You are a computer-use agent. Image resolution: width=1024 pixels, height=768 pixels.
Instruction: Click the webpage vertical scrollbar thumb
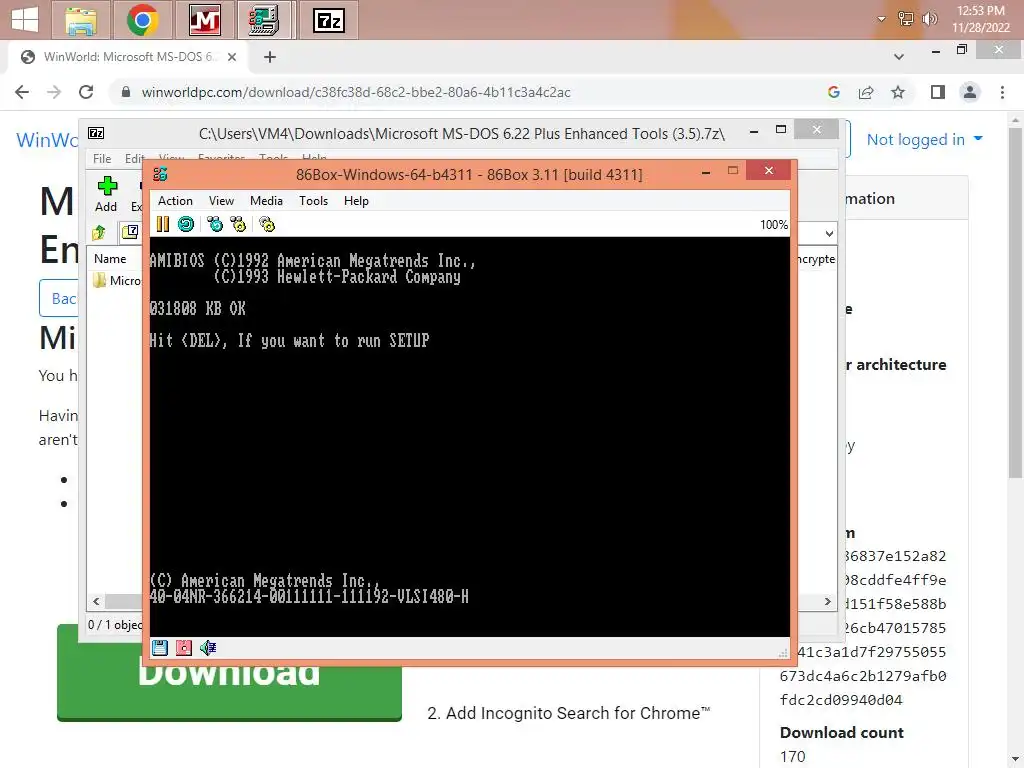click(1015, 304)
